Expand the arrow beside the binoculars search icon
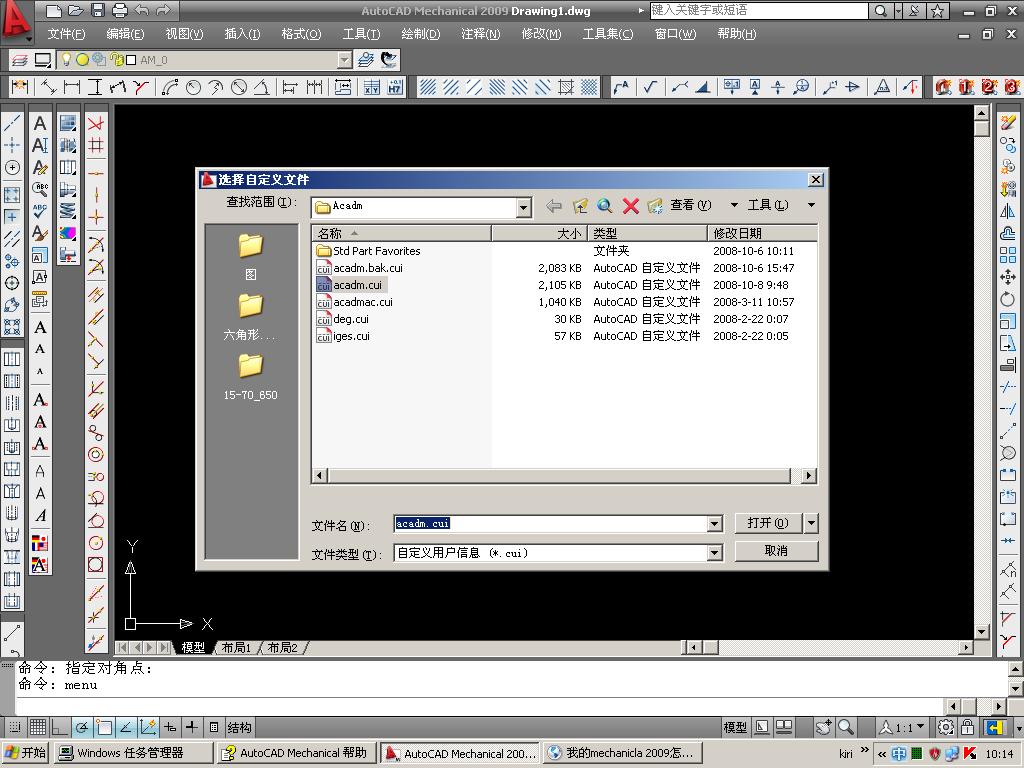The image size is (1024, 768). pos(899,10)
